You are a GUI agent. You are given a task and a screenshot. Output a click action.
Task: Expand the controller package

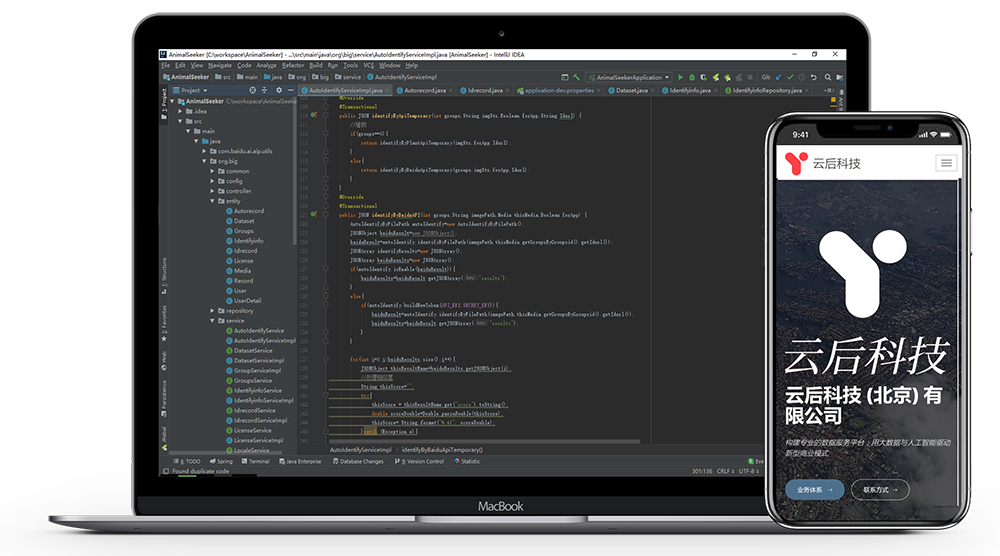212,191
